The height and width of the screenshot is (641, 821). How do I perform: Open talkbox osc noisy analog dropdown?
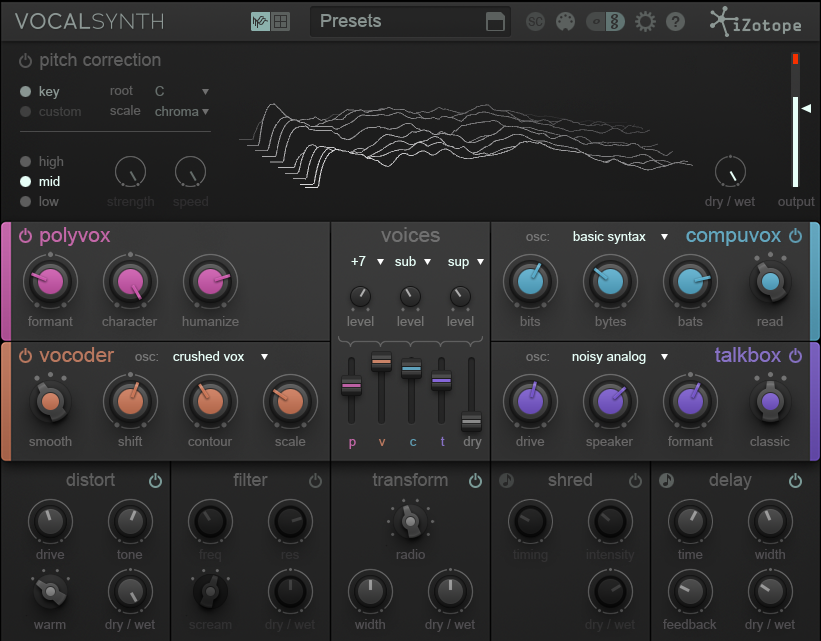(620, 357)
